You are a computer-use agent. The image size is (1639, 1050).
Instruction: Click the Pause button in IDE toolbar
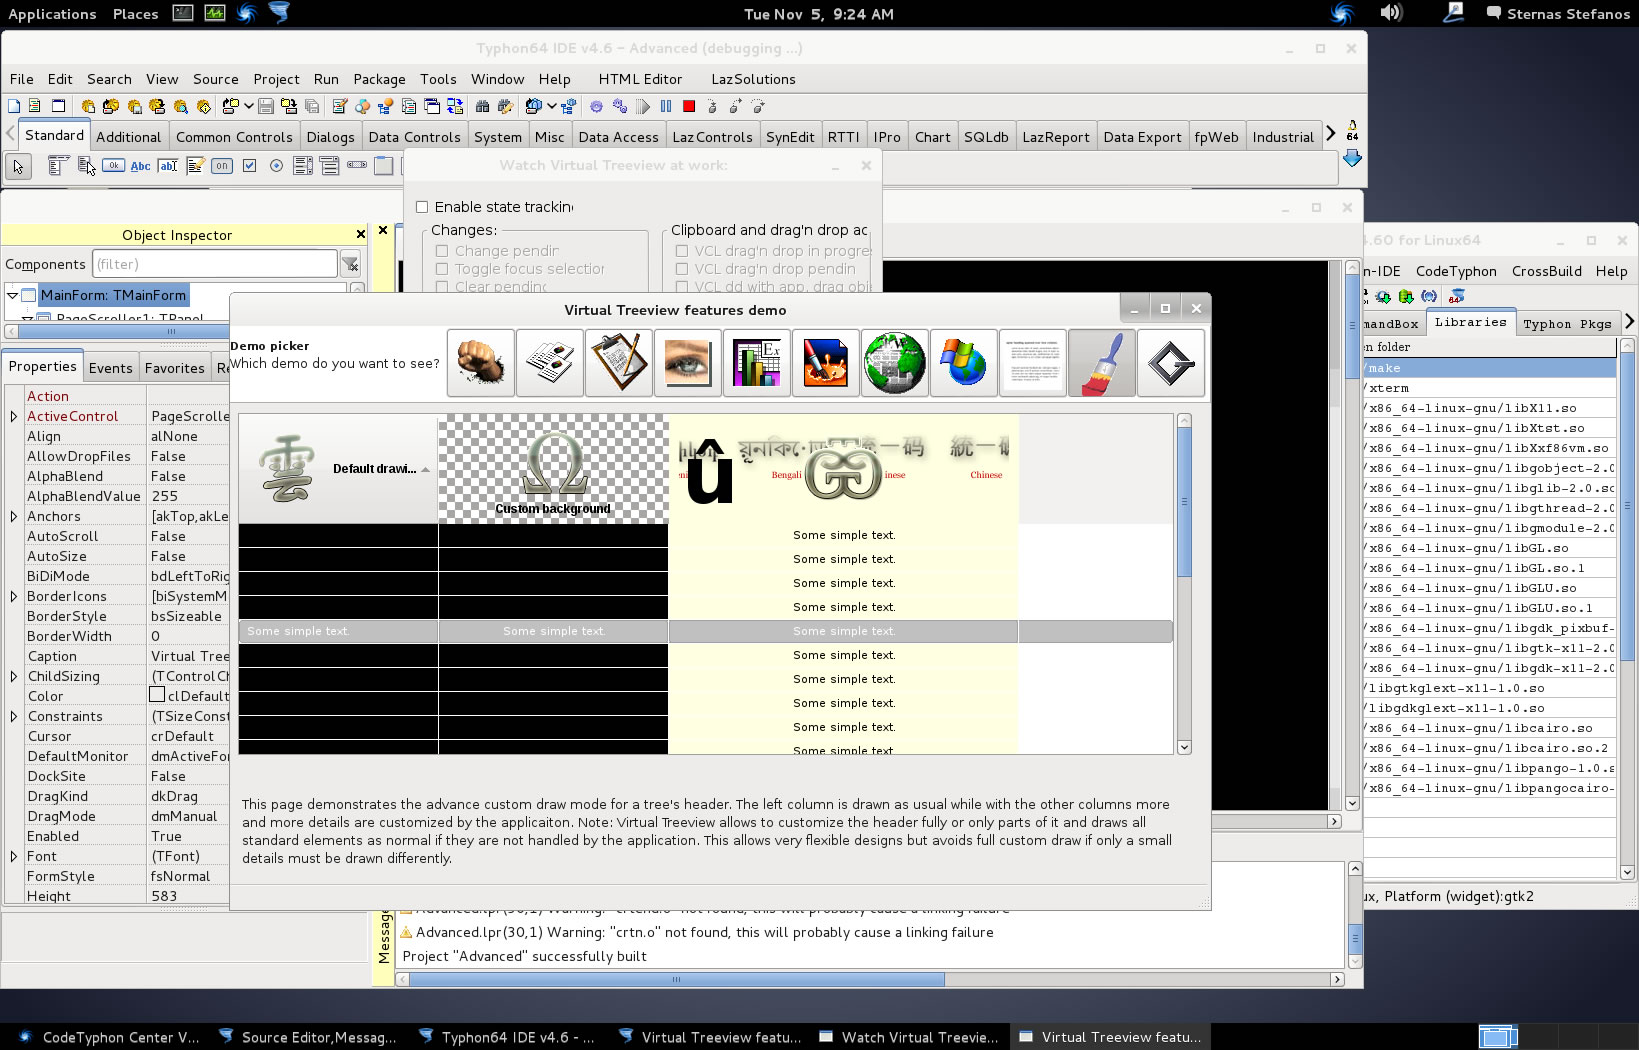point(666,106)
